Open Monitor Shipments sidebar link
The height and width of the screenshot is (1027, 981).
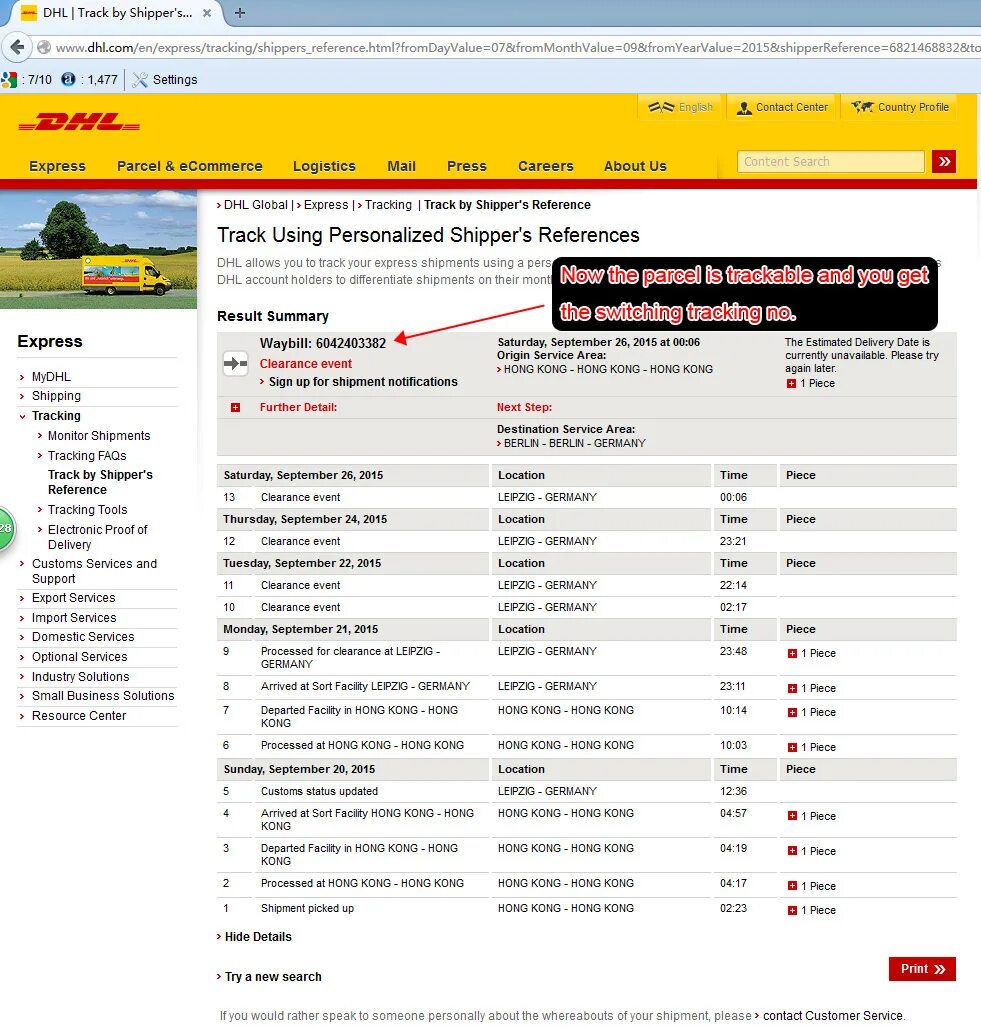coord(99,436)
